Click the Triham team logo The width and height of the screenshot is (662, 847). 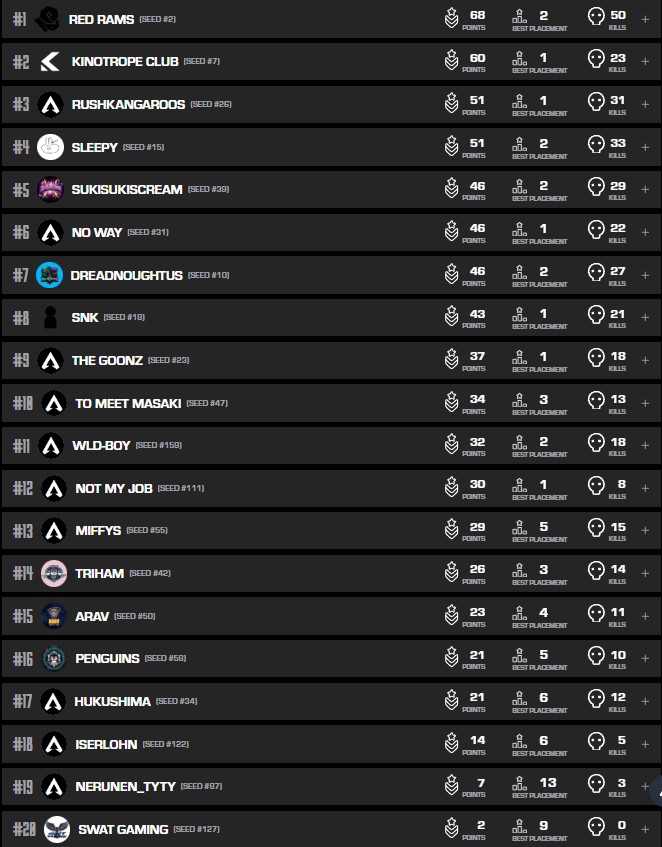click(x=54, y=573)
